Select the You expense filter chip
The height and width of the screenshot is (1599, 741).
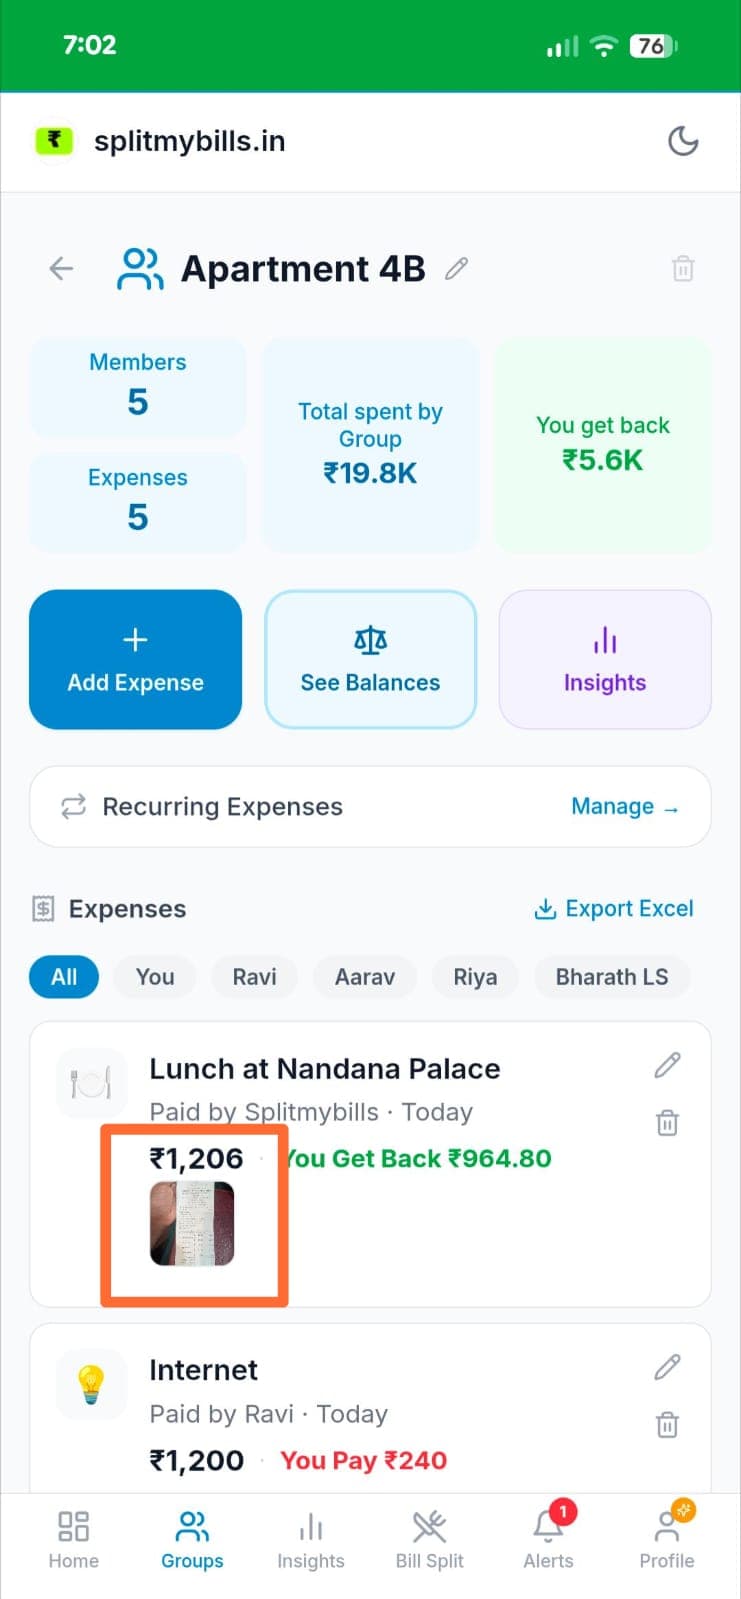click(x=154, y=977)
